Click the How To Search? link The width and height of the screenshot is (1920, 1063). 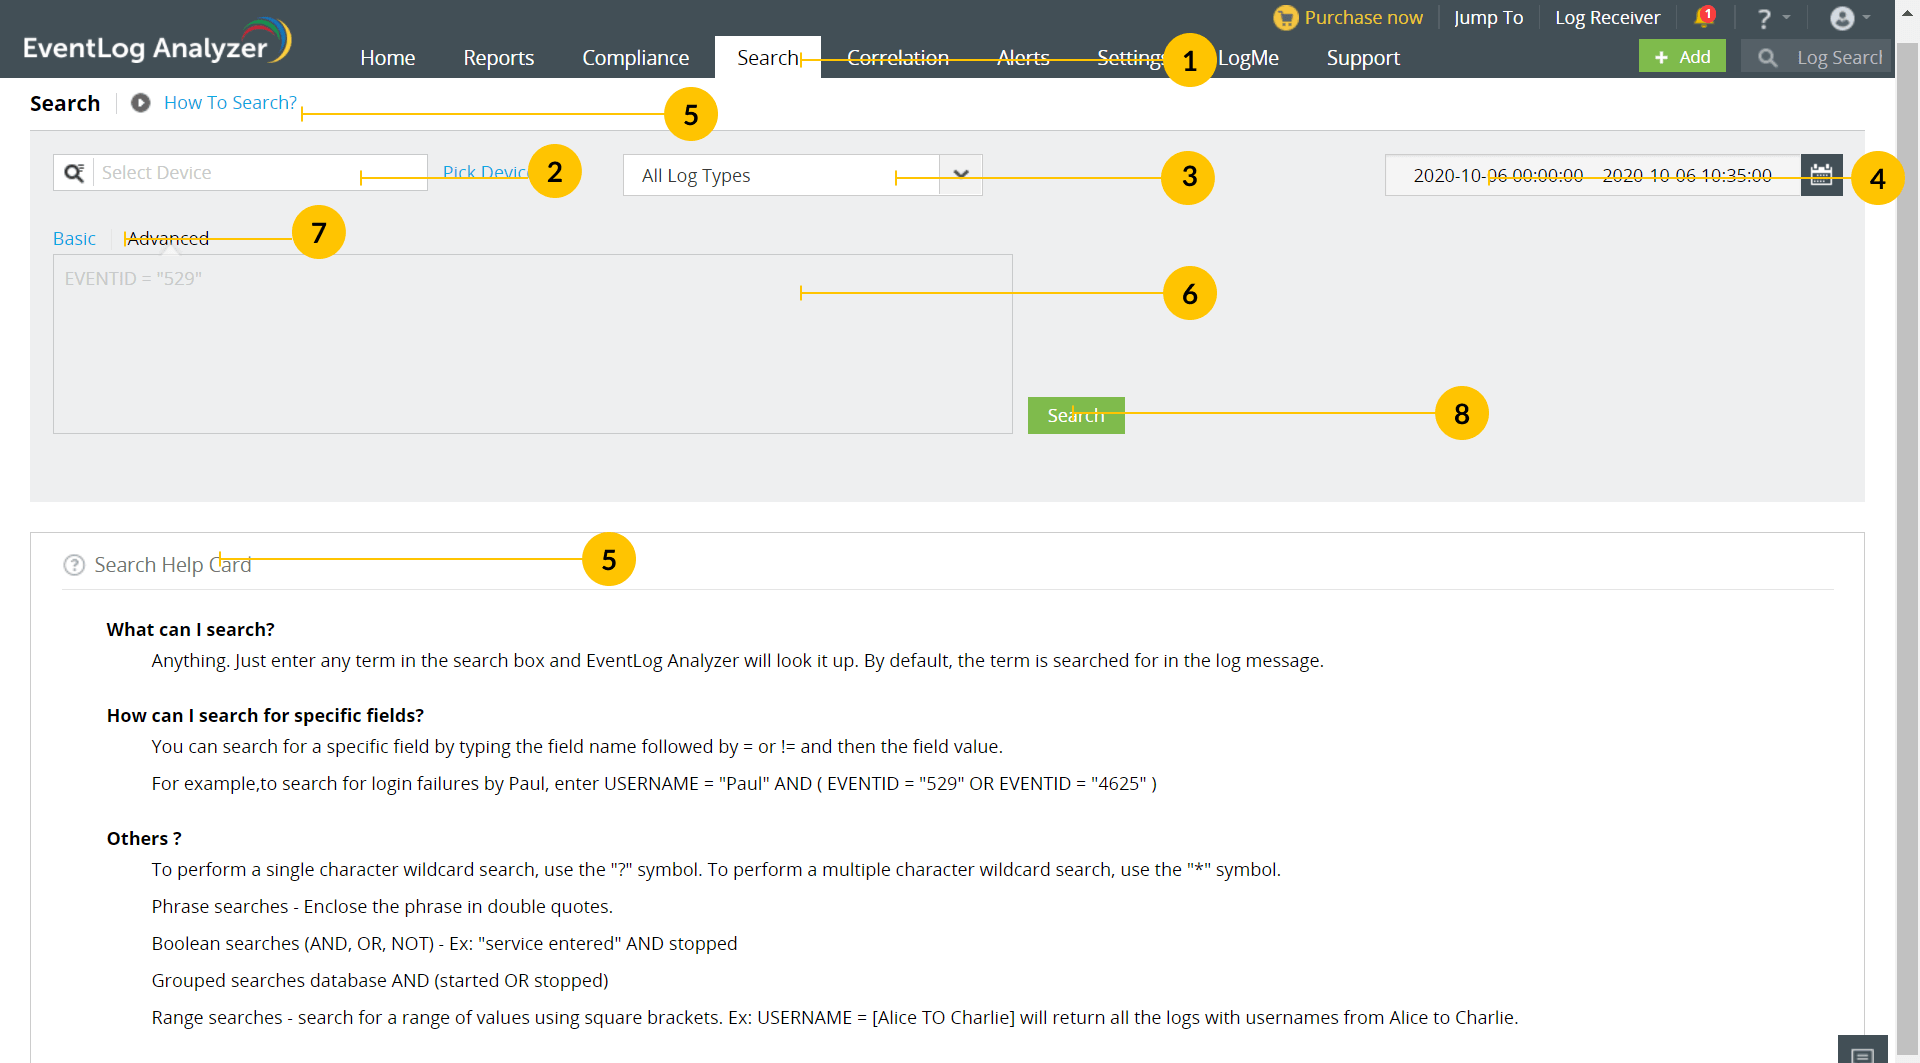click(x=230, y=103)
